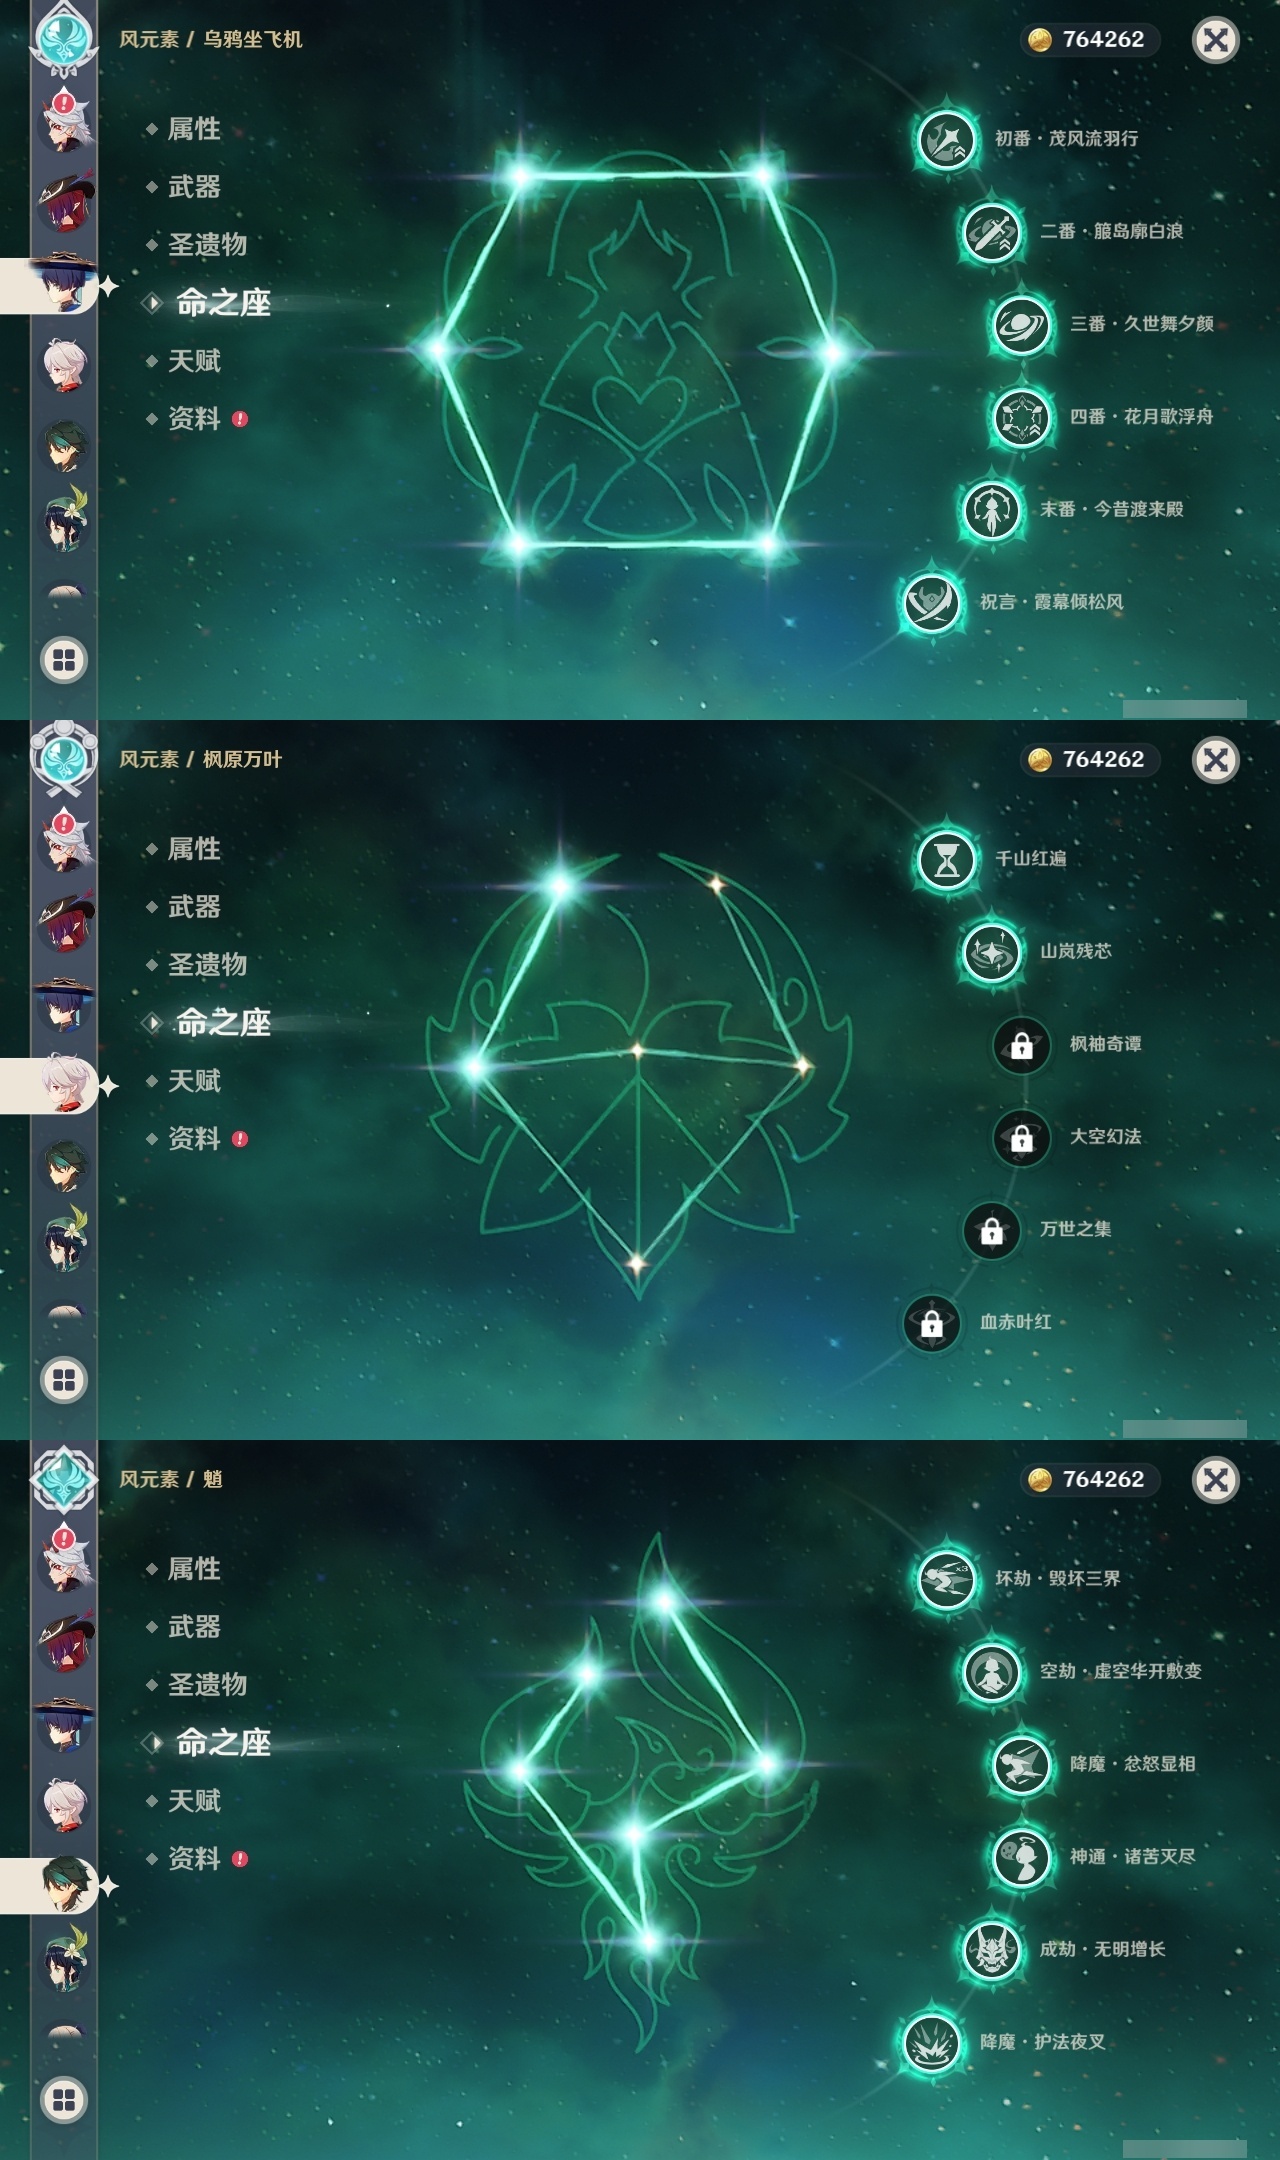Open 资料 tab with red notification in top panel
Image resolution: width=1280 pixels, height=2160 pixels.
(196, 419)
